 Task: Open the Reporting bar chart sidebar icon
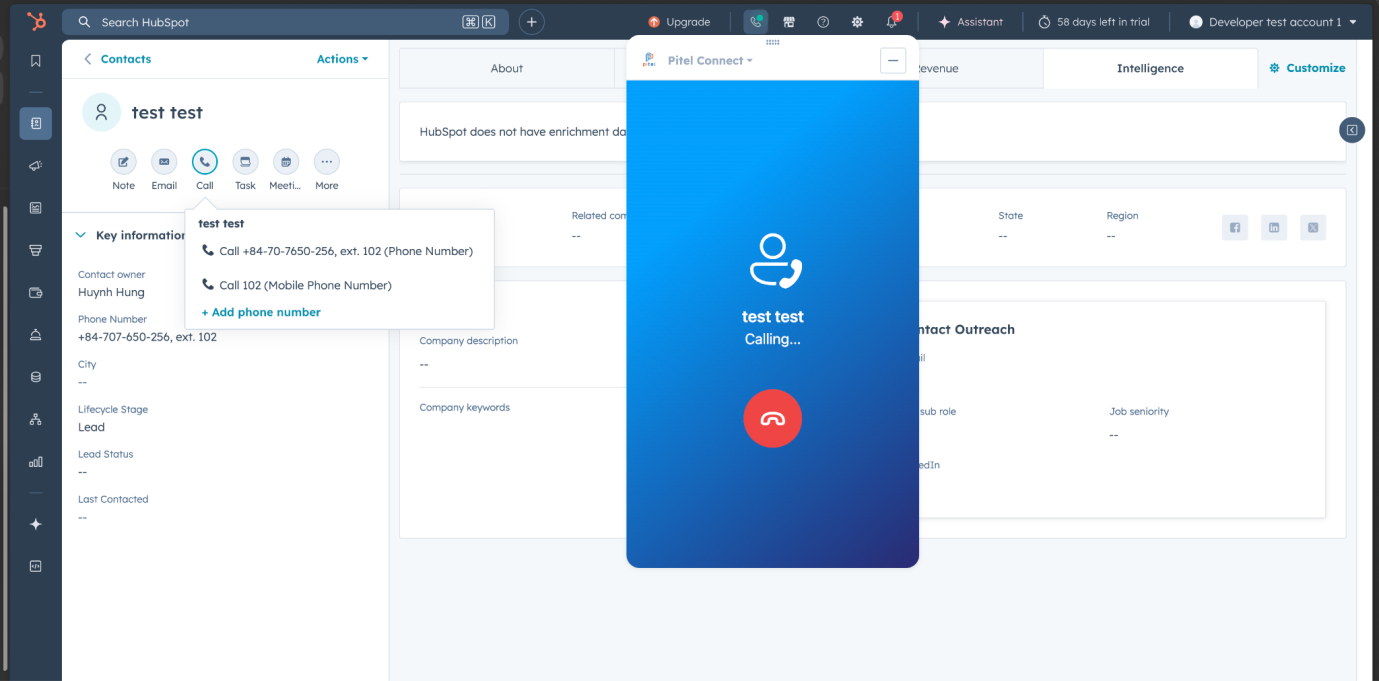(36, 462)
